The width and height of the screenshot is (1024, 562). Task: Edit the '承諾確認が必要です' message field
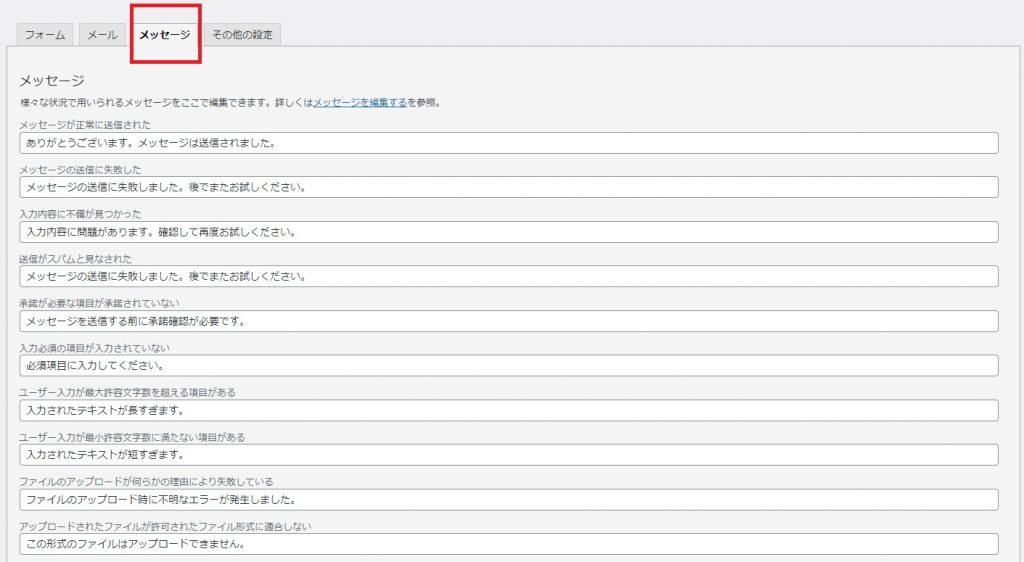509,321
